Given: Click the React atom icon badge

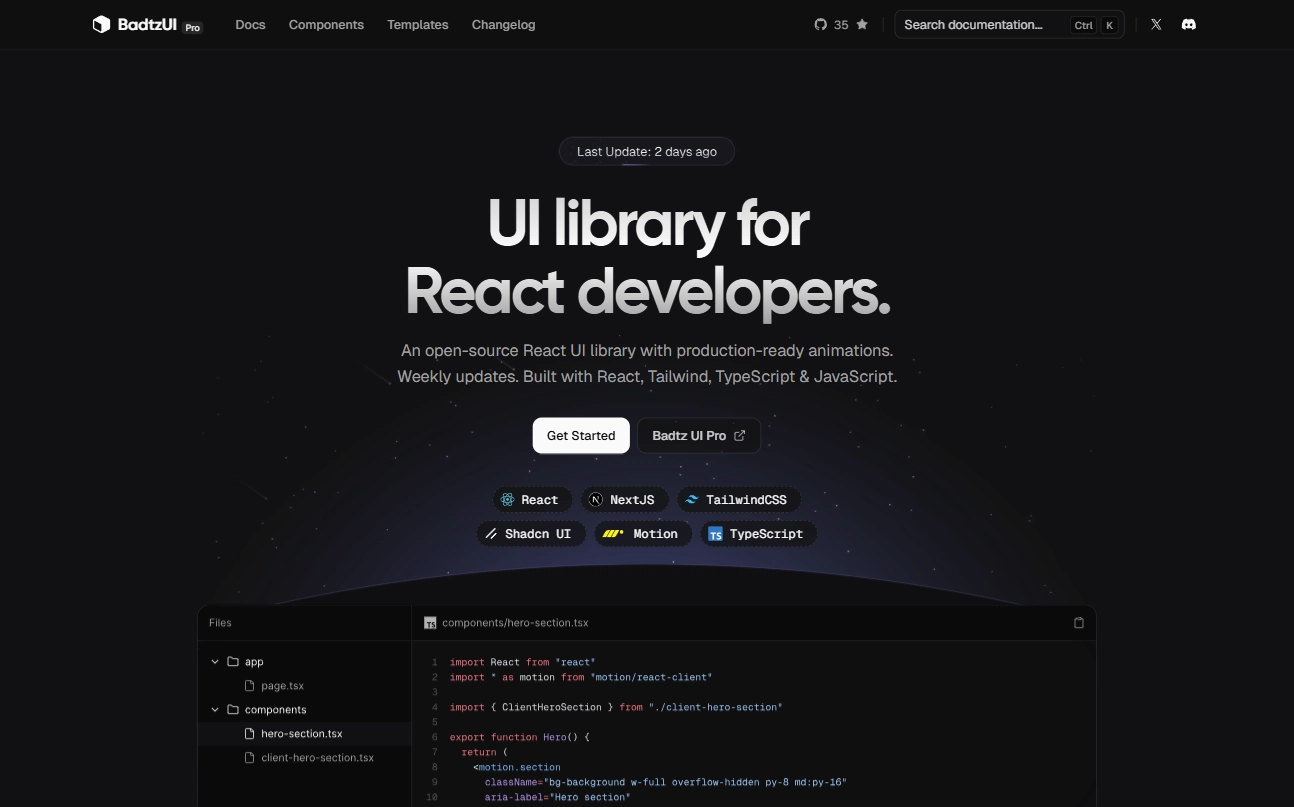Looking at the screenshot, I should click(x=507, y=500).
